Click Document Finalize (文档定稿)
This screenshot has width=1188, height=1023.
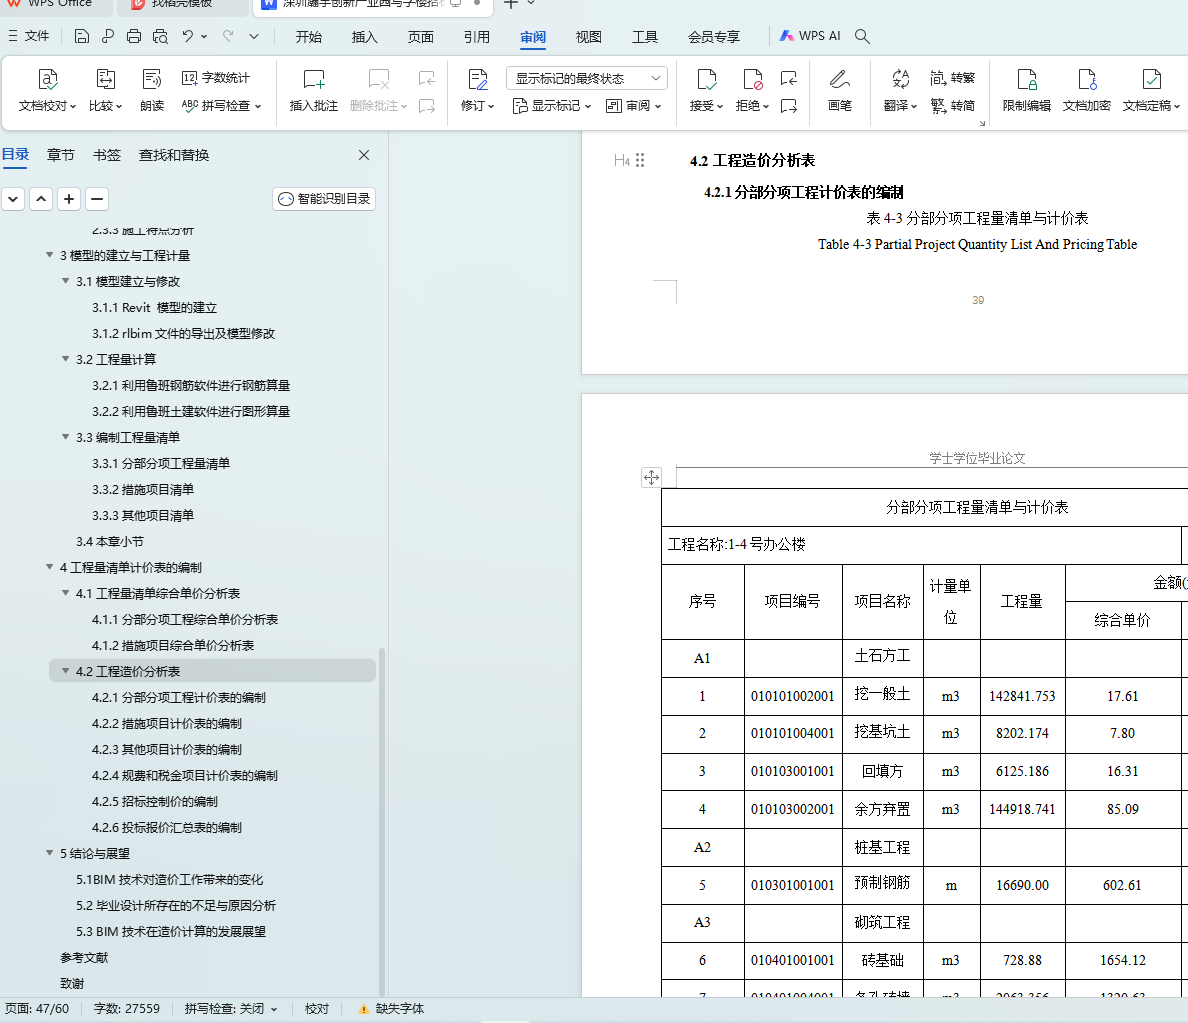pyautogui.click(x=1151, y=79)
